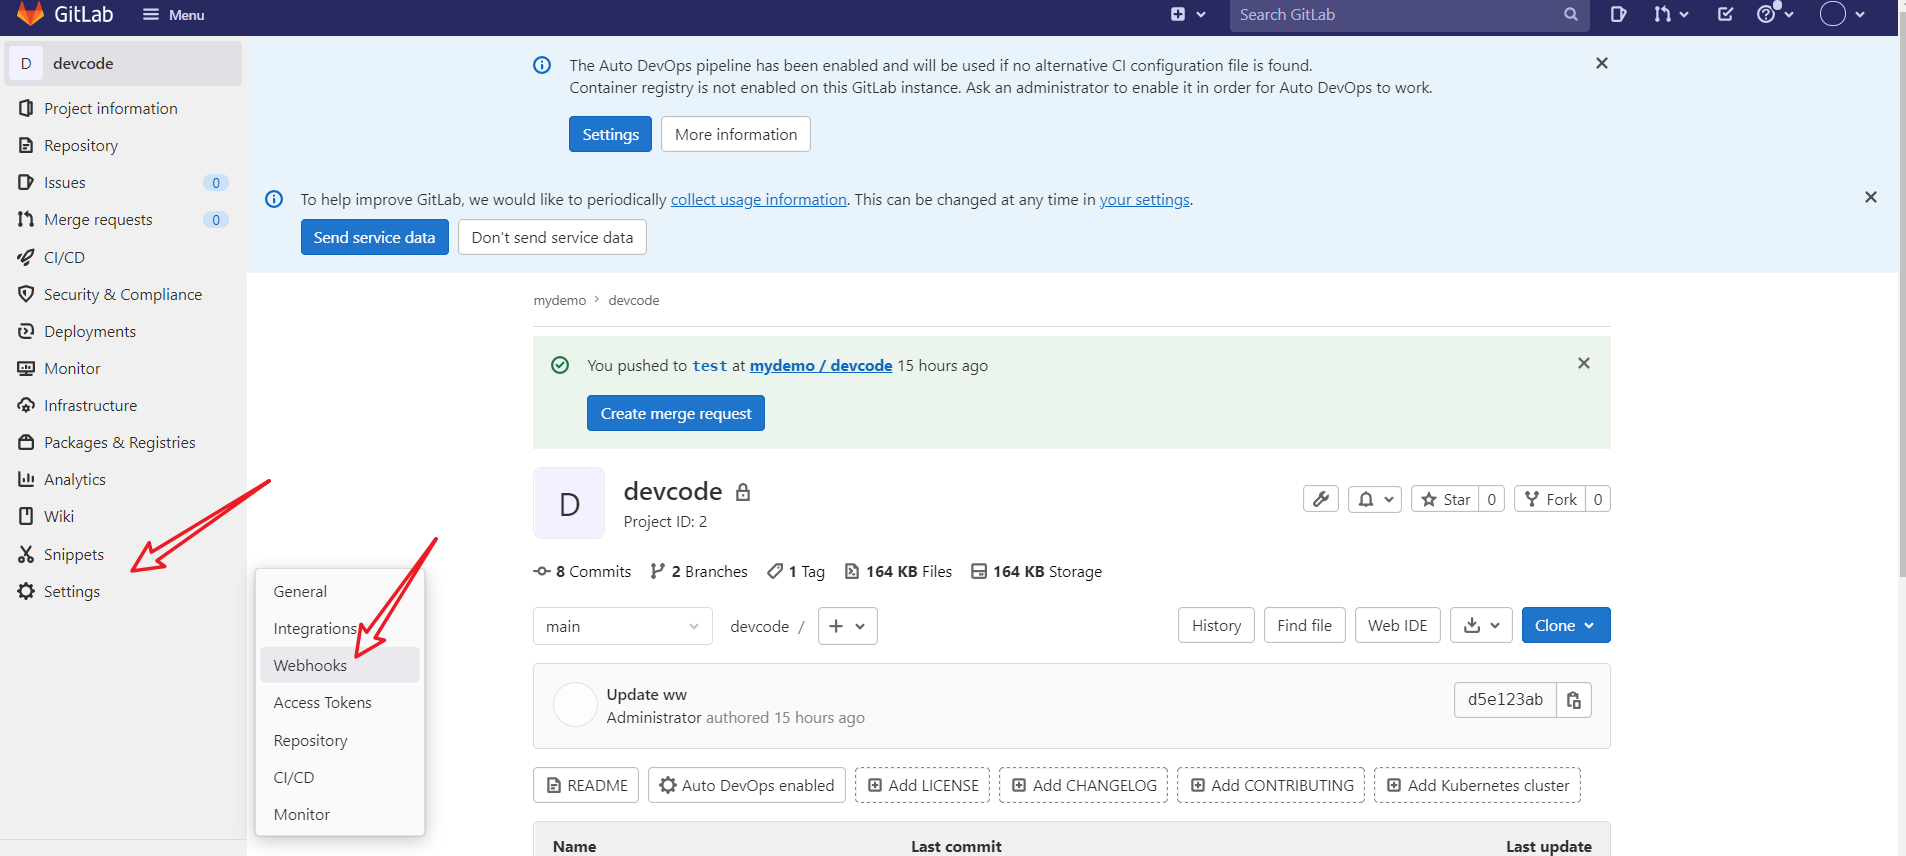The image size is (1906, 856).
Task: Open the 2 Branches link
Action: [699, 571]
